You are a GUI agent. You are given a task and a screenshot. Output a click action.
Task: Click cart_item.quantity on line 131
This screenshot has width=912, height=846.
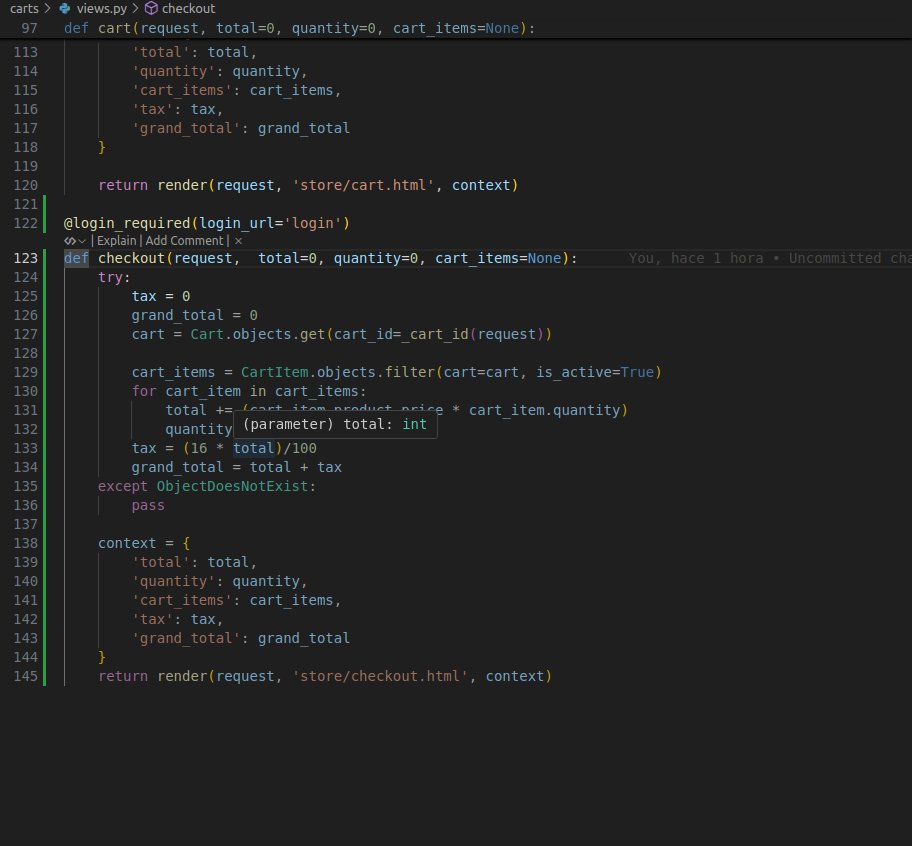(x=544, y=410)
